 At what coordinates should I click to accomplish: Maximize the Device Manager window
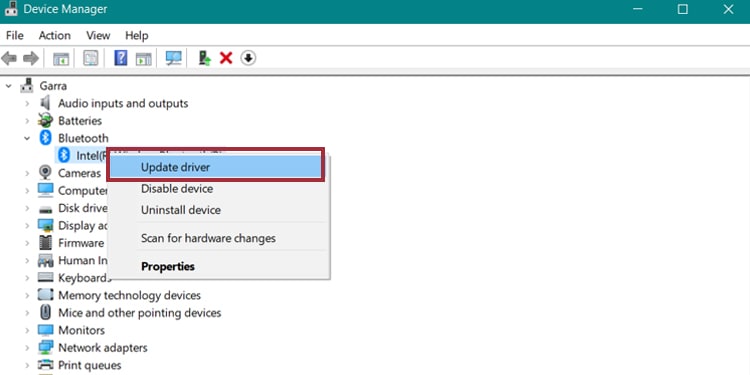(683, 9)
